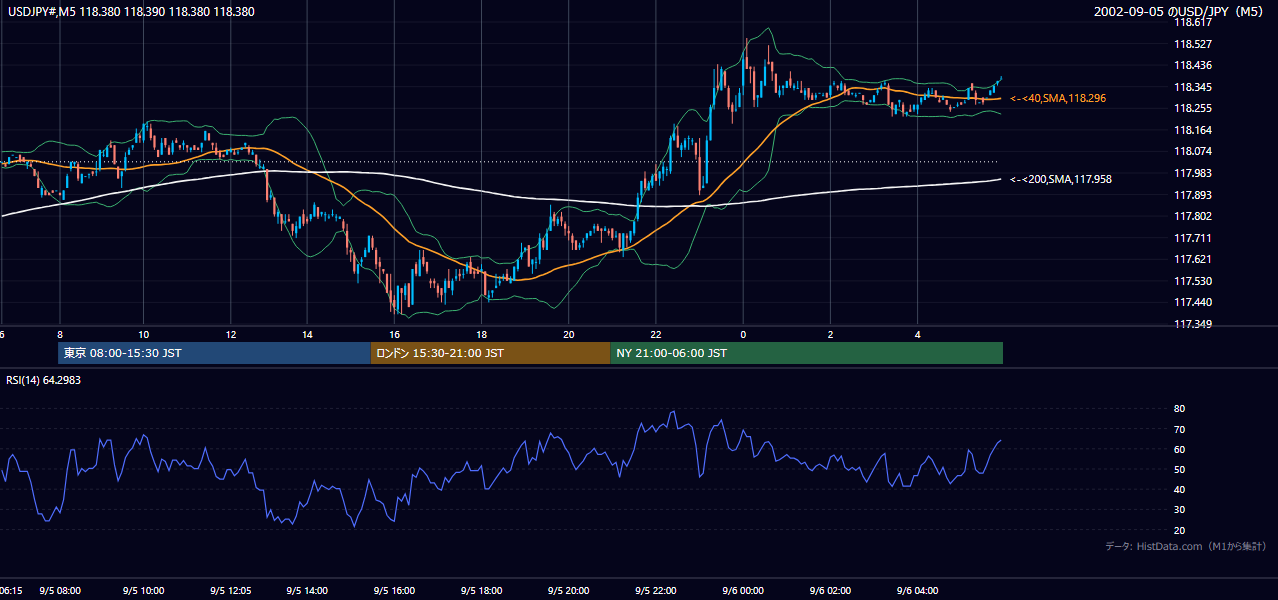This screenshot has width=1278, height=600.
Task: Click the 9/5 22:00 date label
Action: pyautogui.click(x=656, y=591)
